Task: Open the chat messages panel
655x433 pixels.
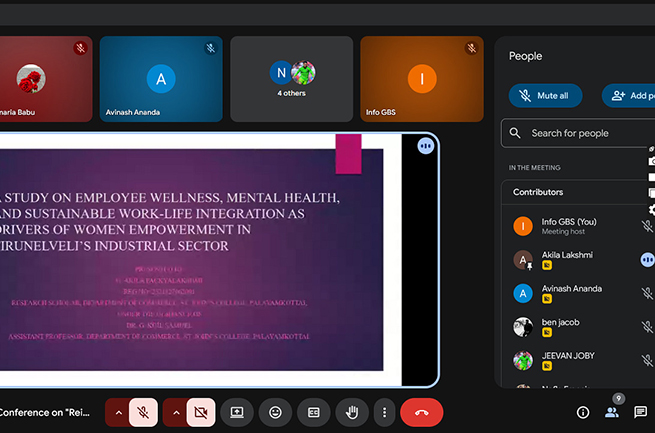Action: [x=641, y=412]
